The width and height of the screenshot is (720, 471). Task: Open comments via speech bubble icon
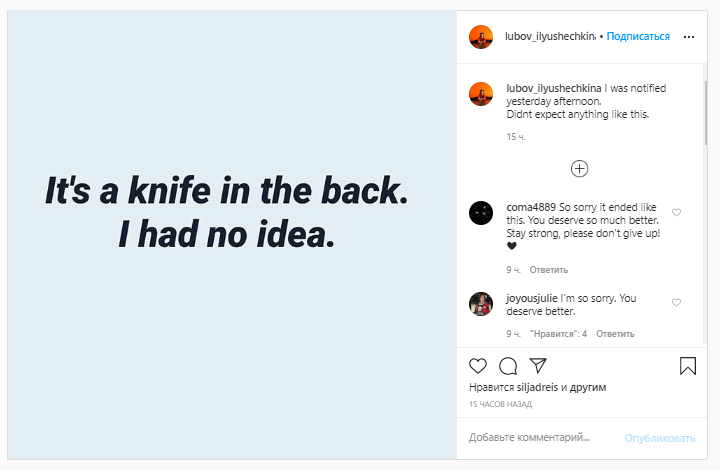click(x=508, y=366)
